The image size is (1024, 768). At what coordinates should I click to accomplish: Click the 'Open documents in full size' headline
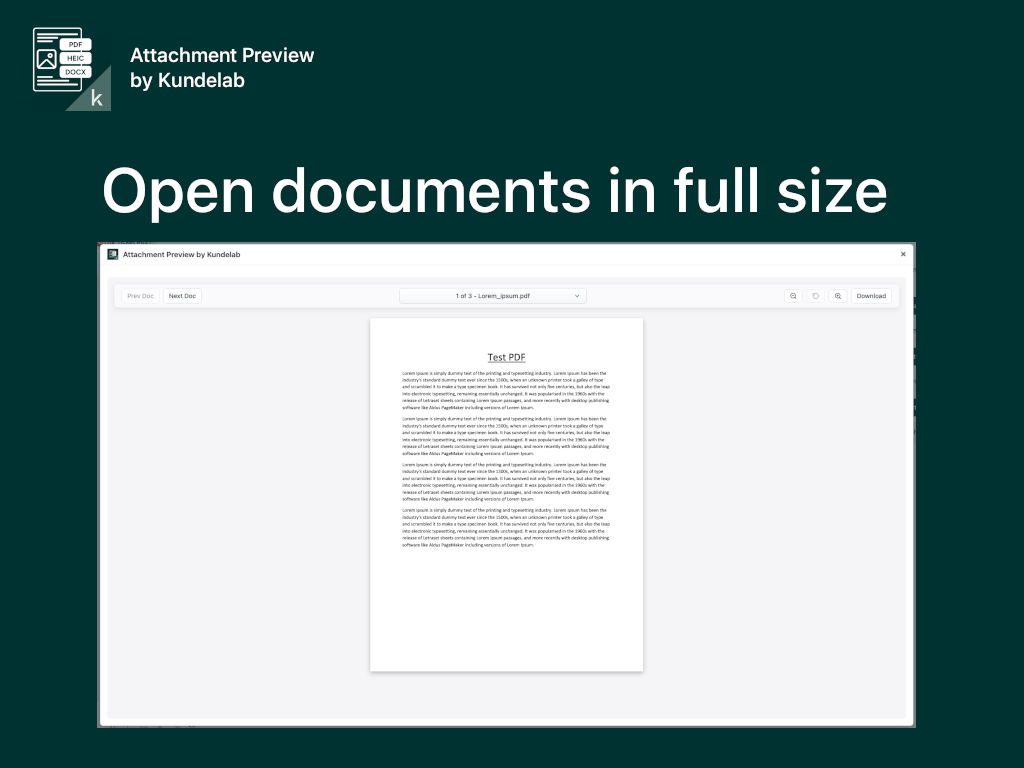pyautogui.click(x=494, y=191)
